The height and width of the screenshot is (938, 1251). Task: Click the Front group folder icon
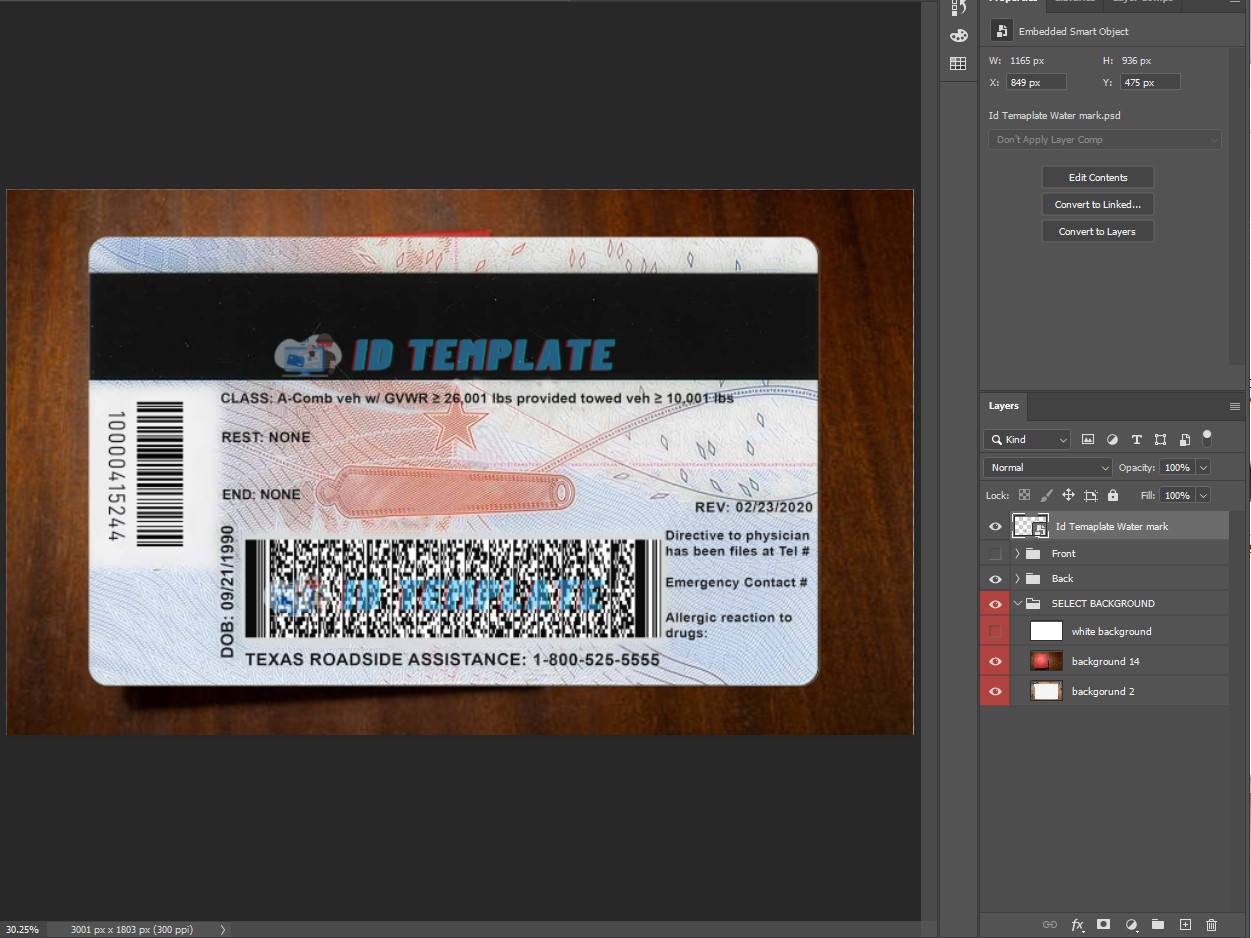pyautogui.click(x=1034, y=553)
